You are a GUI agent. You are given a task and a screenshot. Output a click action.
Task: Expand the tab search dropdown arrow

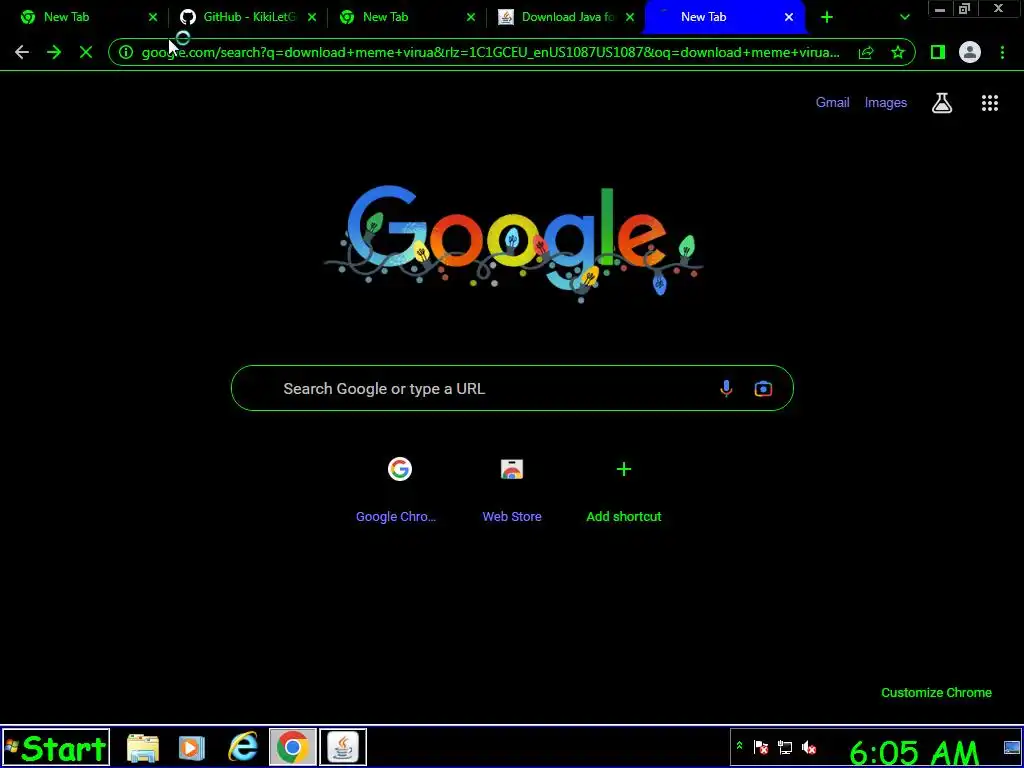[904, 17]
